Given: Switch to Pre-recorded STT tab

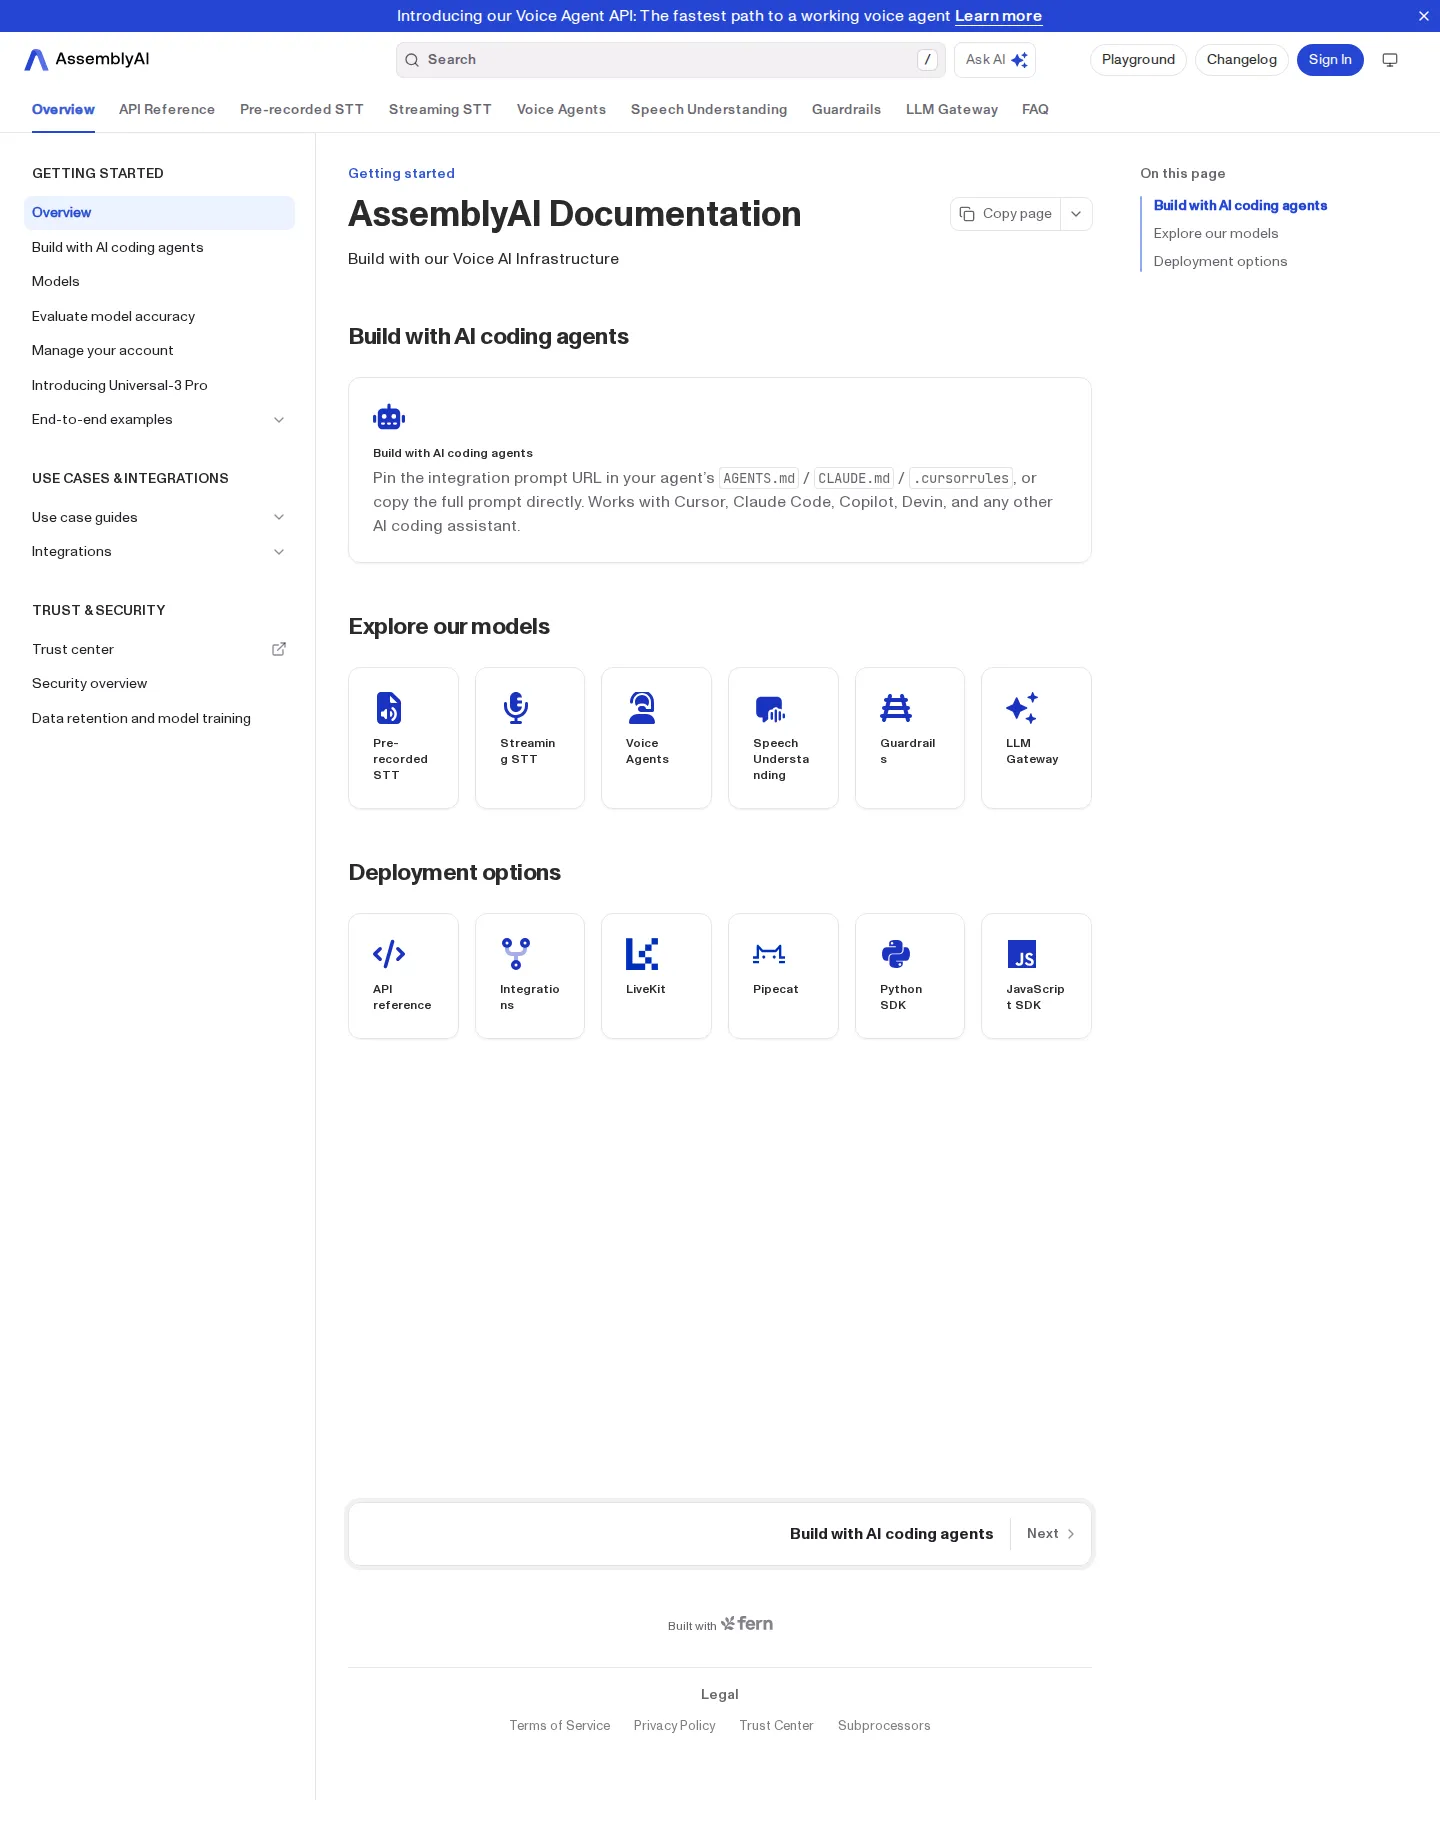Looking at the screenshot, I should pos(302,110).
